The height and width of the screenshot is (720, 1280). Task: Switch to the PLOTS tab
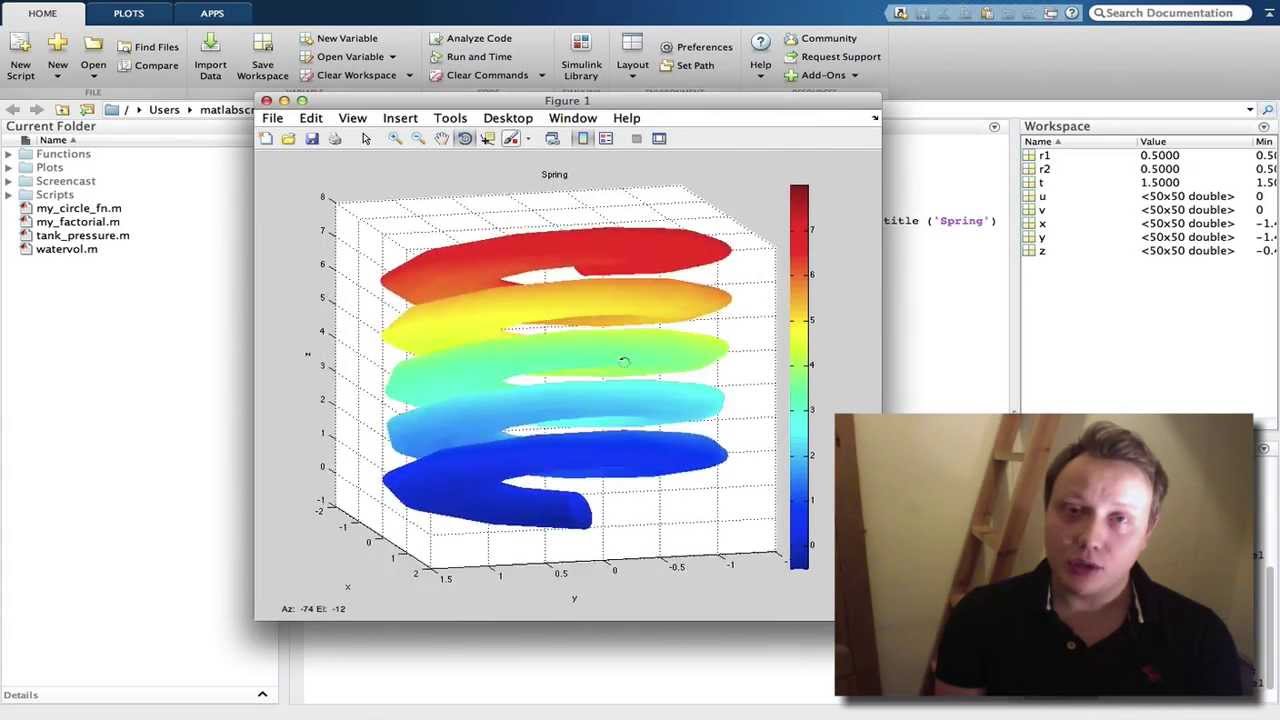click(x=128, y=13)
